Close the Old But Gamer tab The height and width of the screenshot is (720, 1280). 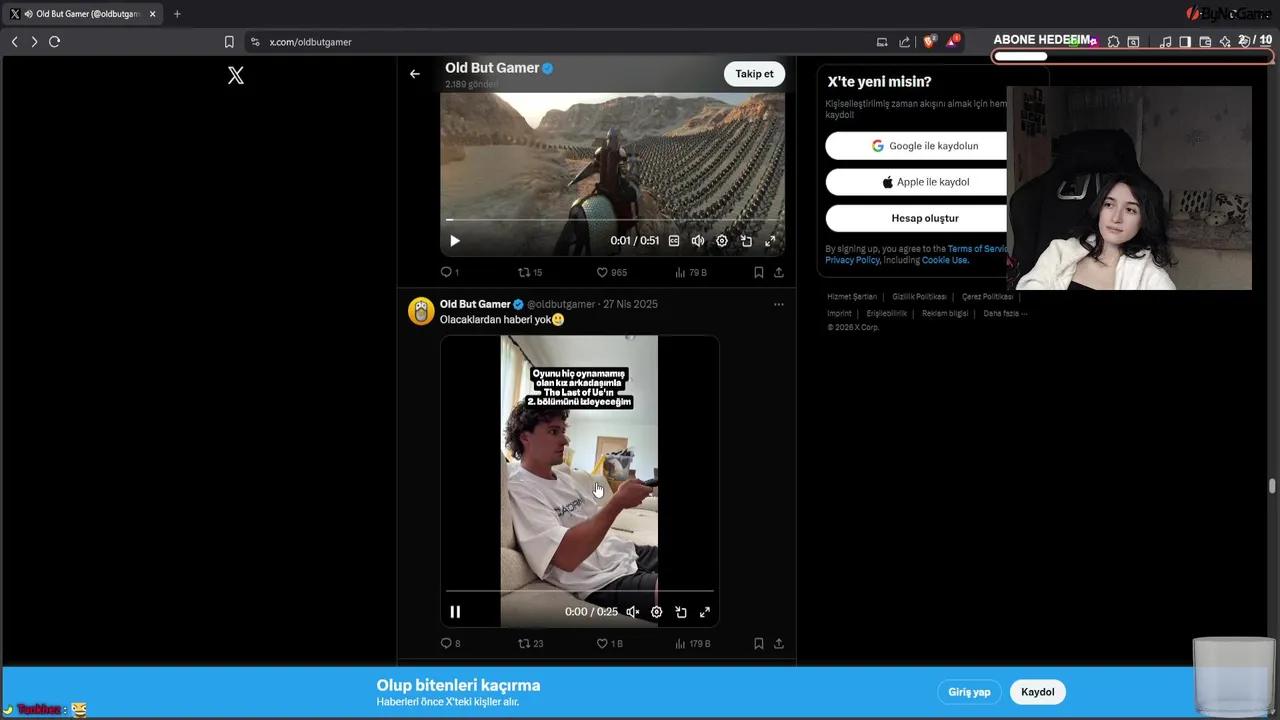point(153,14)
